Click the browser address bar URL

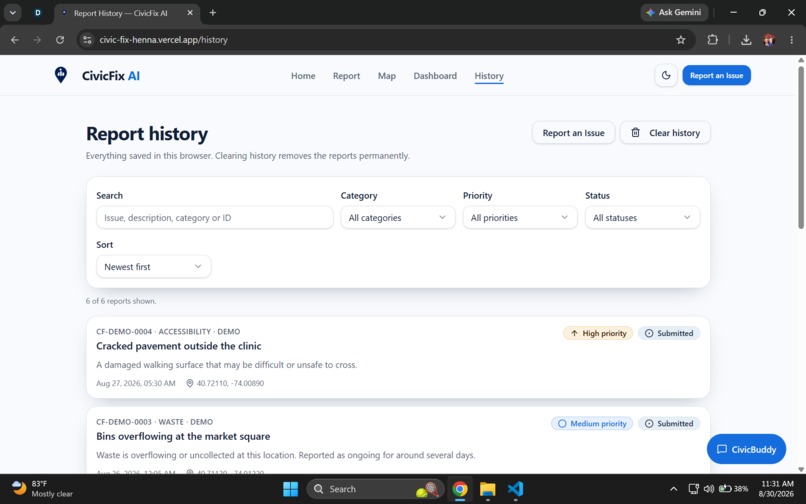coord(163,40)
